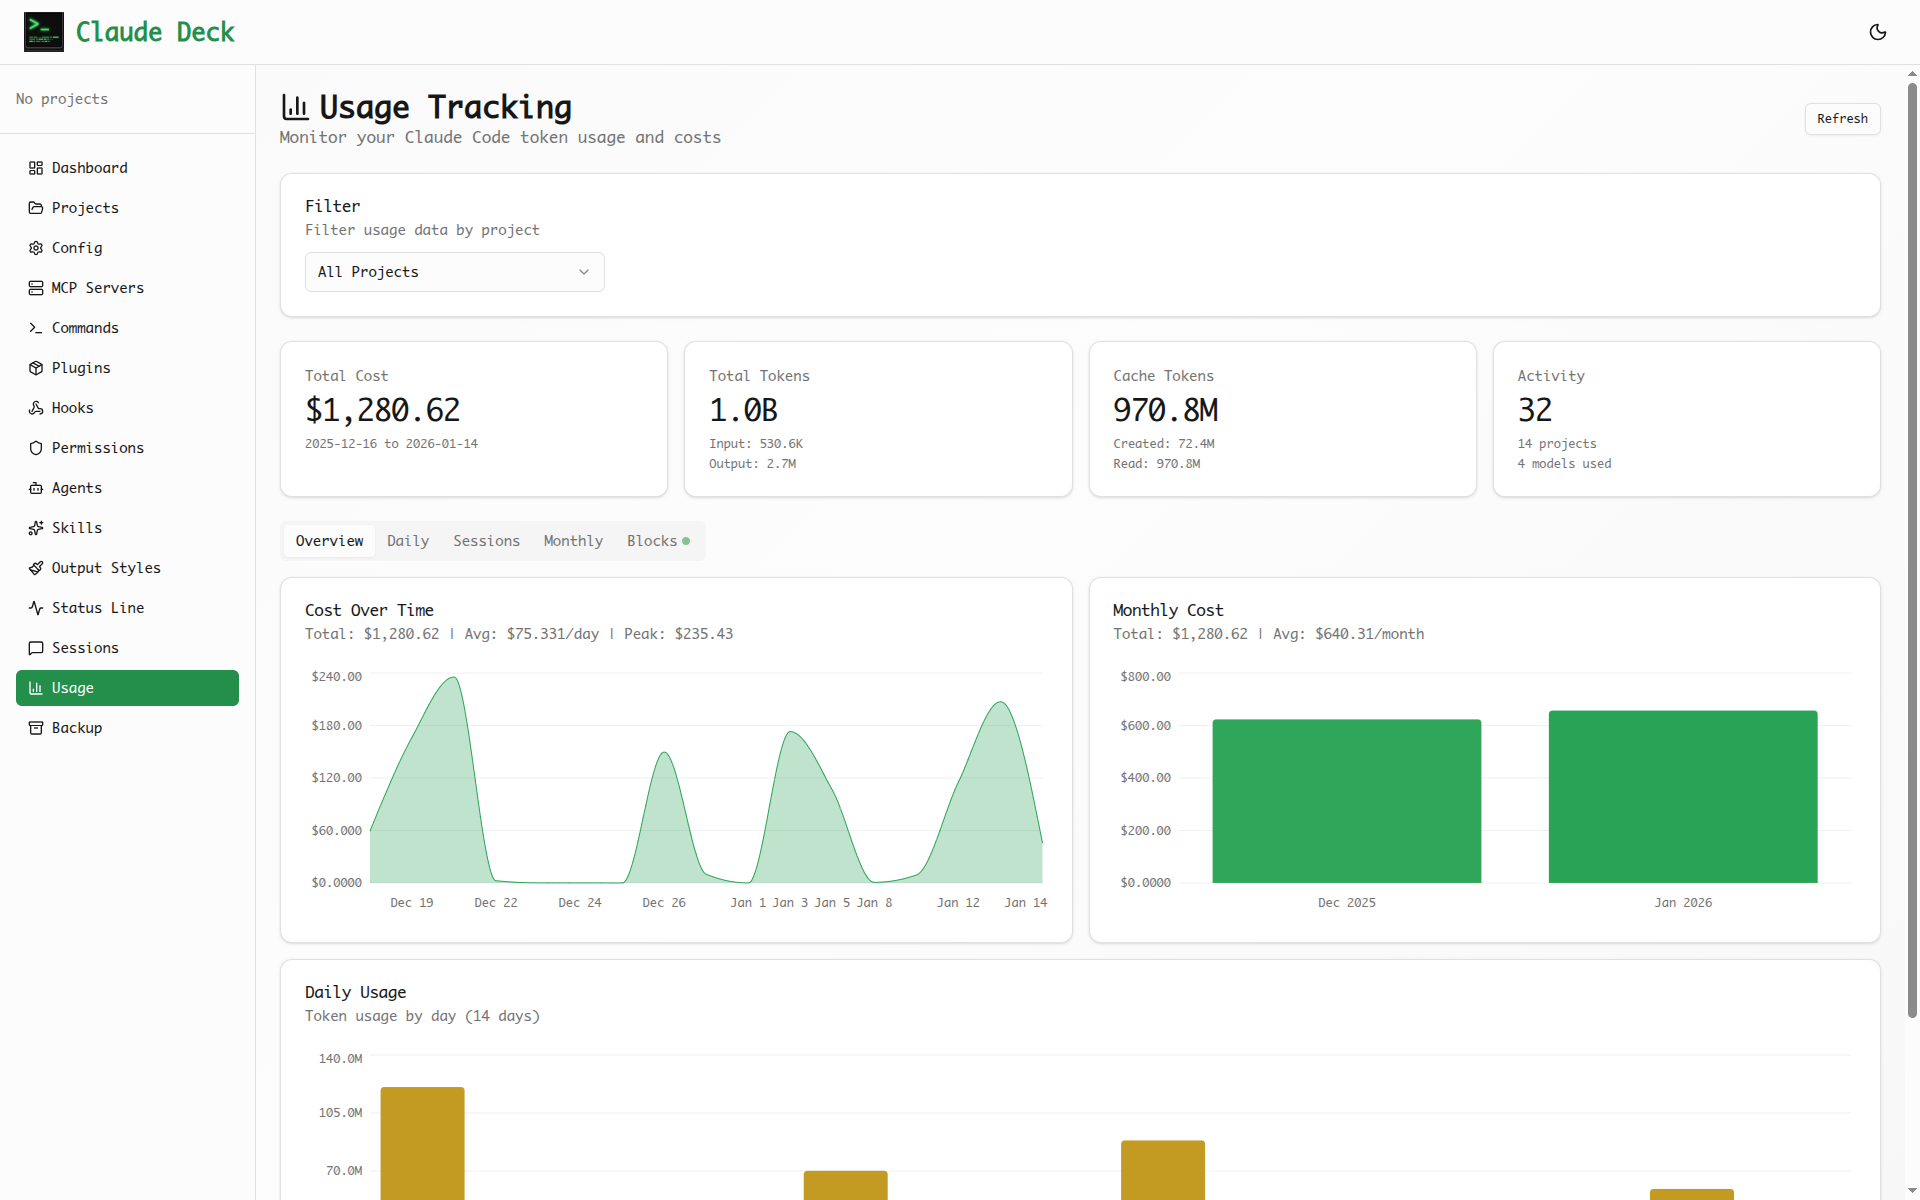Switch to the Monthly tab
1920x1200 pixels.
point(572,540)
